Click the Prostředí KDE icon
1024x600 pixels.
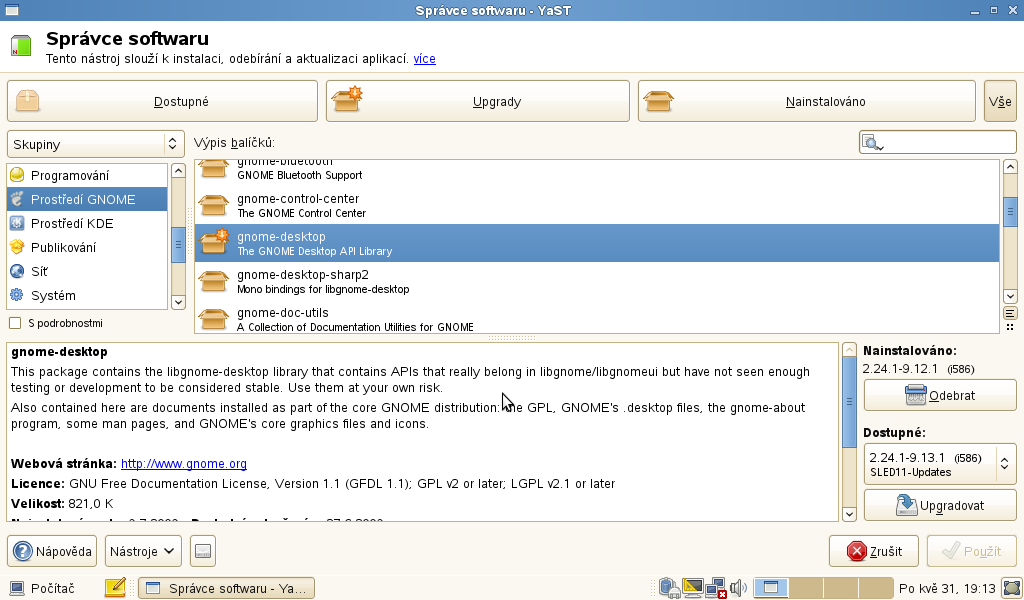[17, 223]
